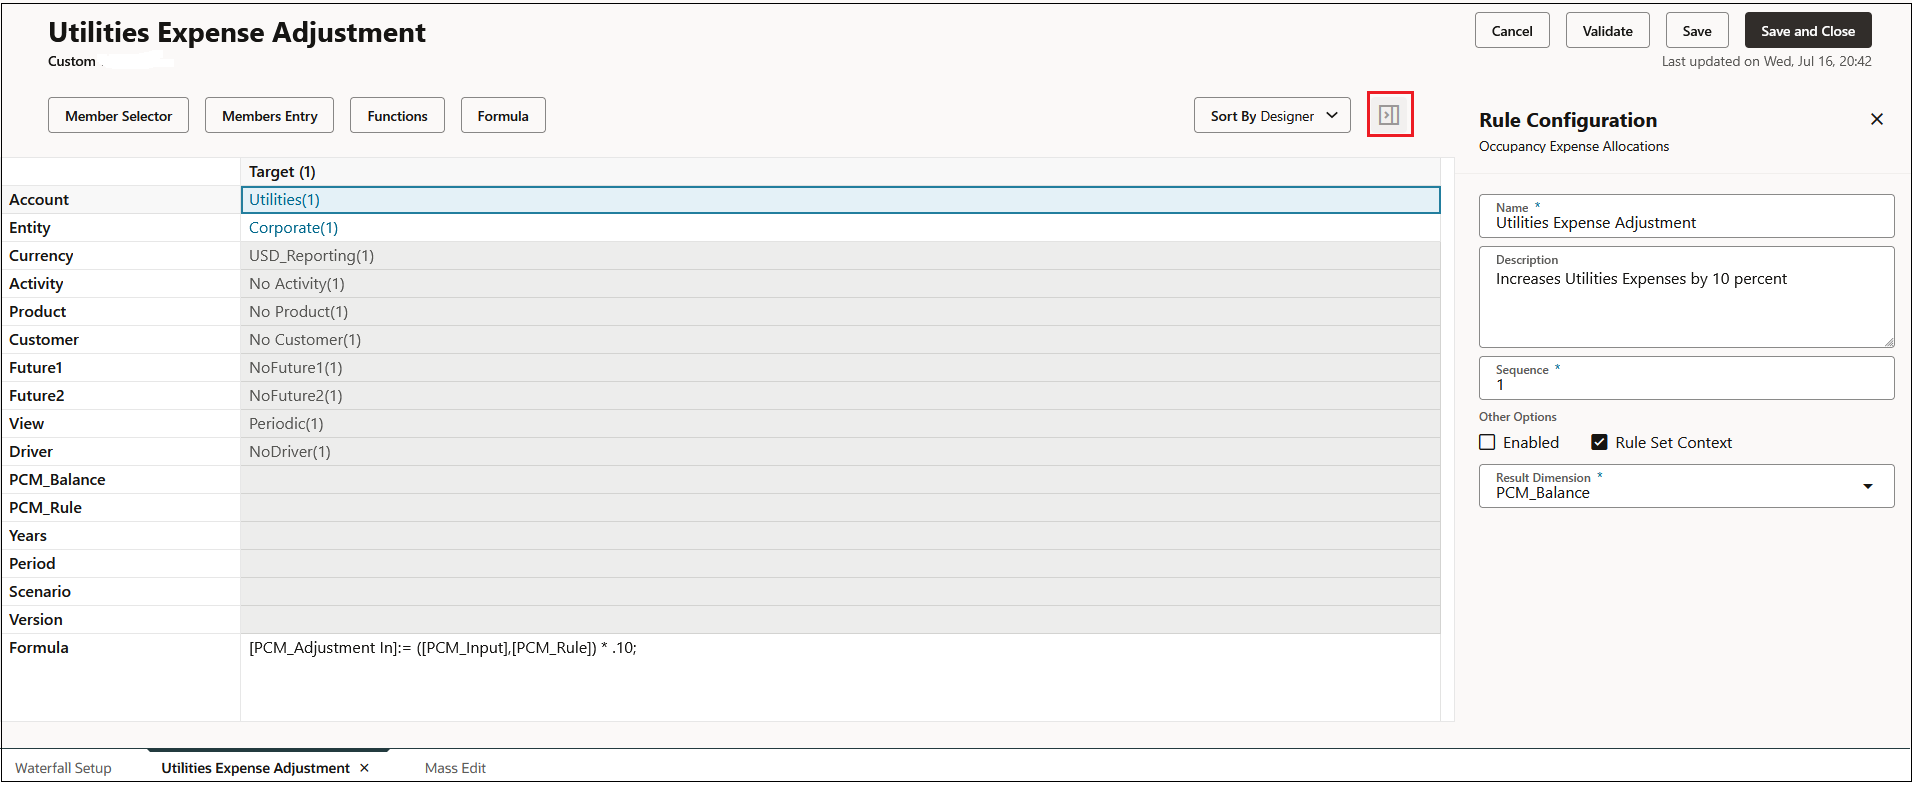Image resolution: width=1912 pixels, height=789 pixels.
Task: Collapse the Rule Configuration side panel icon
Action: tap(1389, 115)
